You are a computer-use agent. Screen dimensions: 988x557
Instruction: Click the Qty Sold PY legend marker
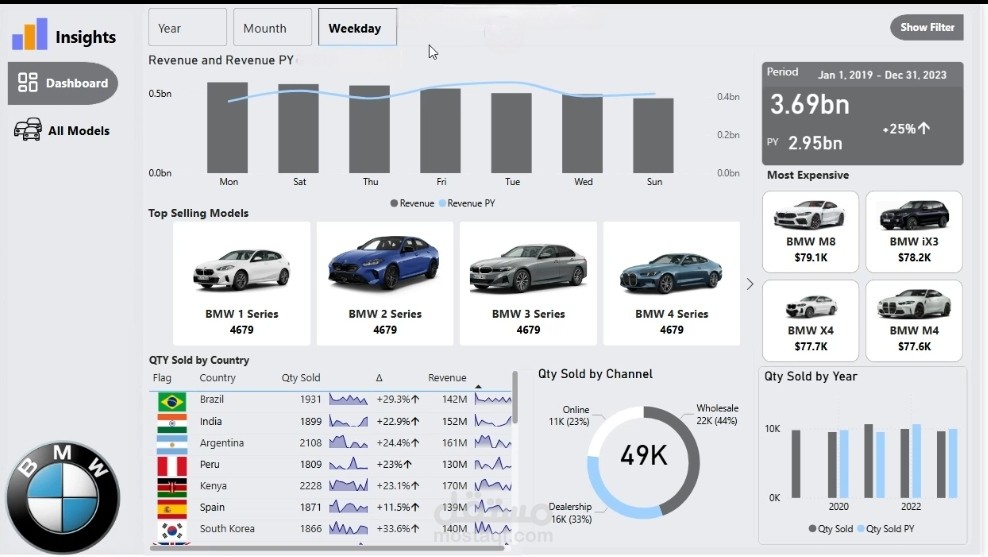tap(861, 529)
